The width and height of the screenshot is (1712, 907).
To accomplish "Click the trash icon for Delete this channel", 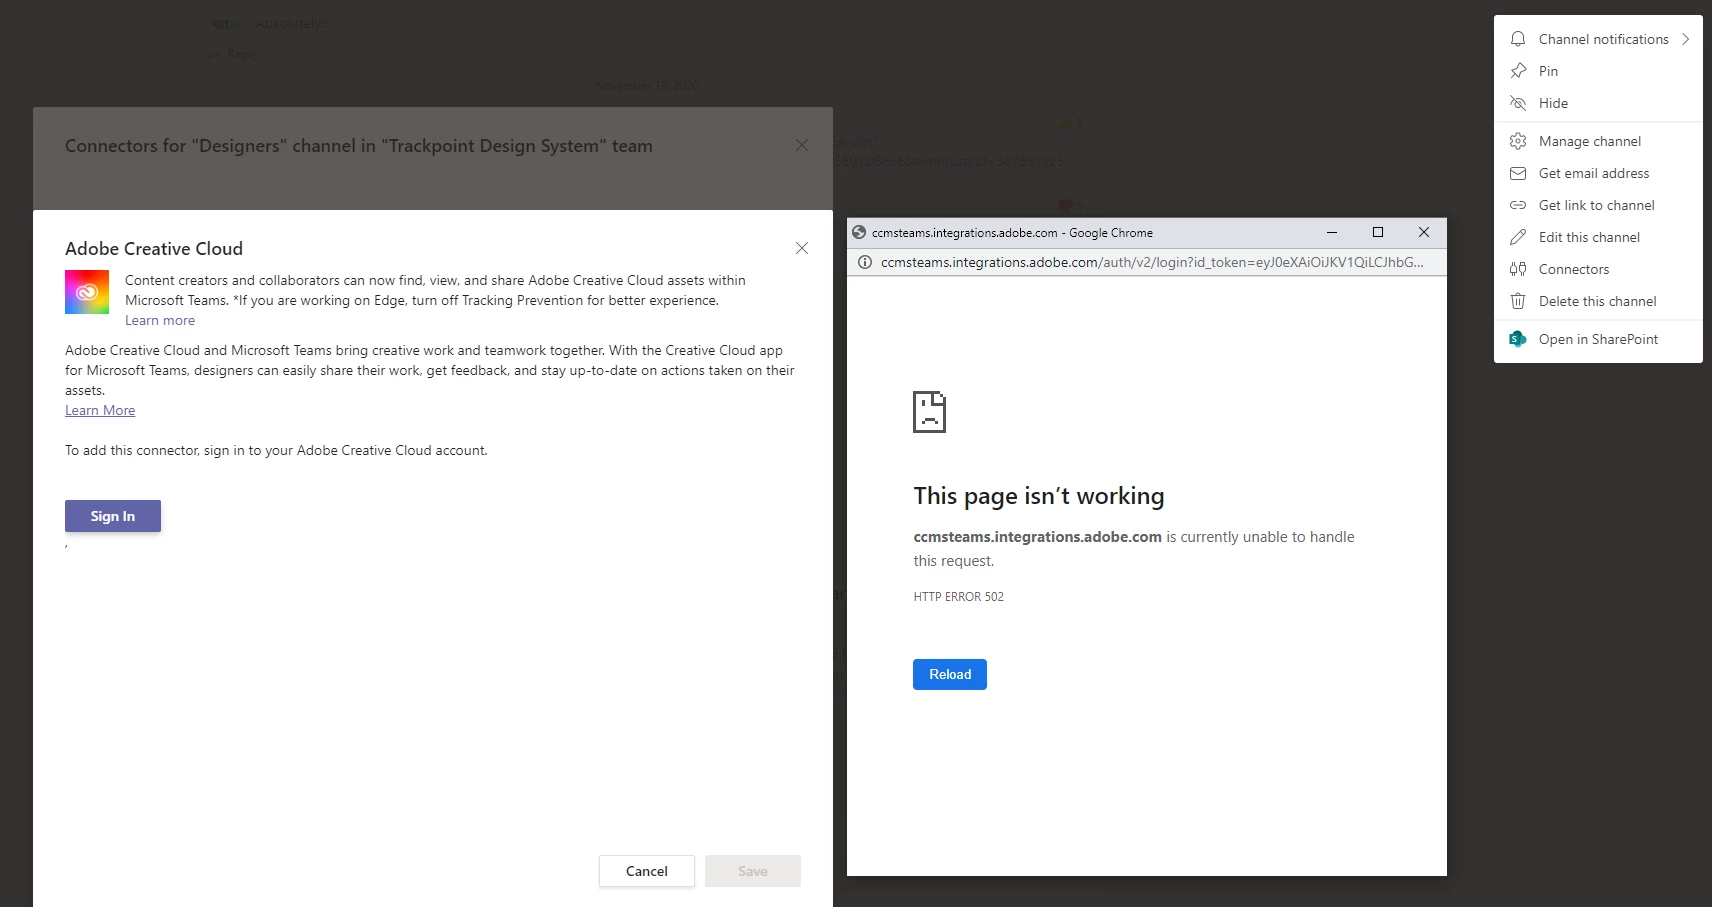I will pyautogui.click(x=1518, y=301).
